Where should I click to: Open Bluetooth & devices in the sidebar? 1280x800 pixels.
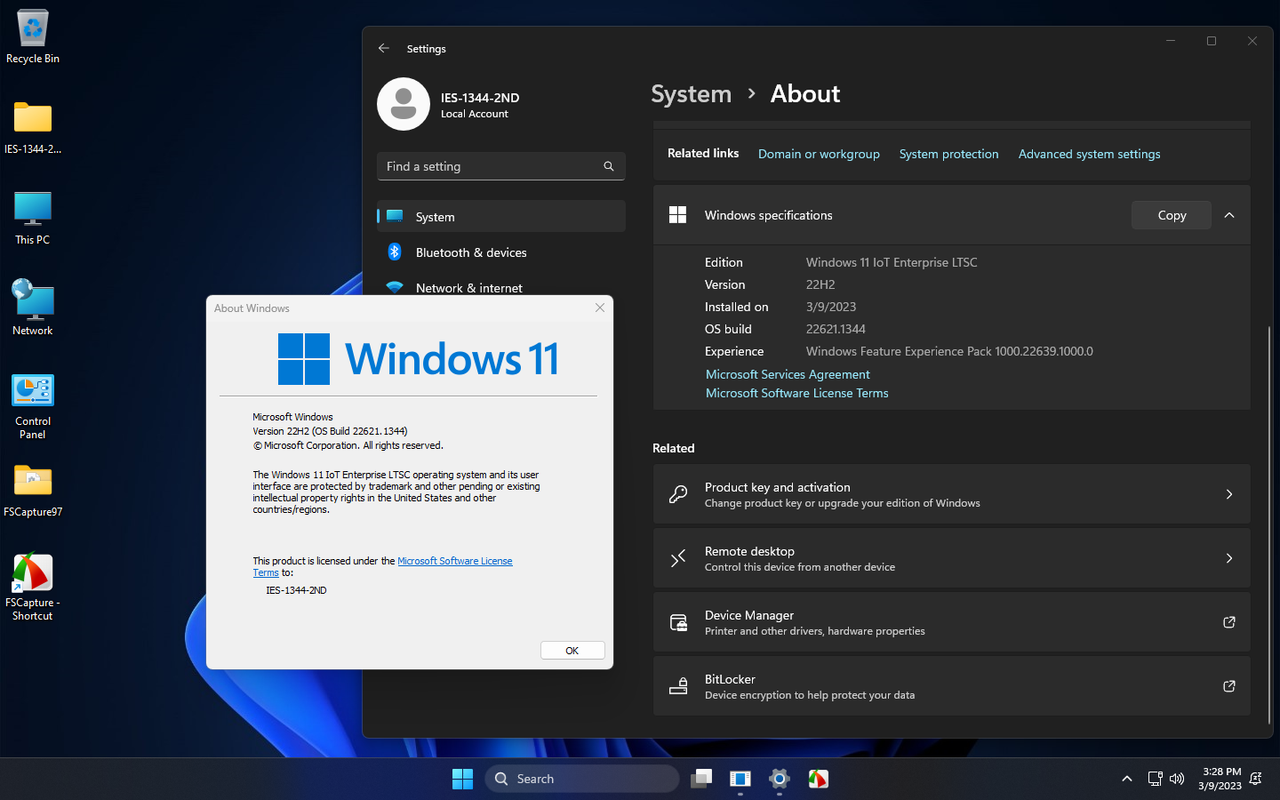501,252
